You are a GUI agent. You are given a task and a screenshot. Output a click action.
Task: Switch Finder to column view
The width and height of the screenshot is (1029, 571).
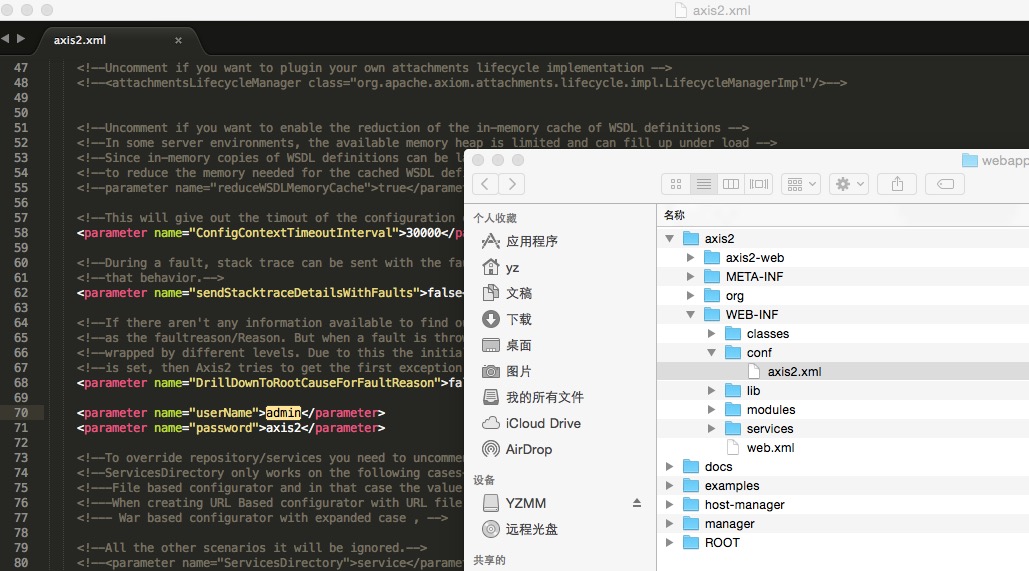click(731, 184)
